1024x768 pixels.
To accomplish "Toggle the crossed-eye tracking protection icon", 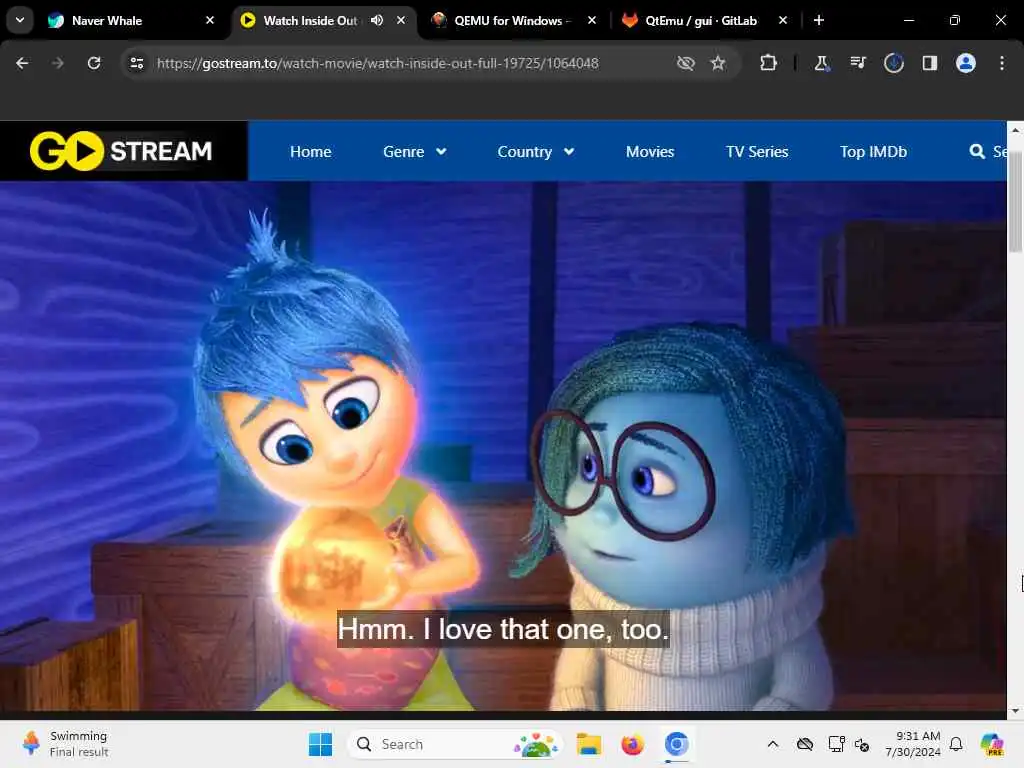I will click(686, 63).
